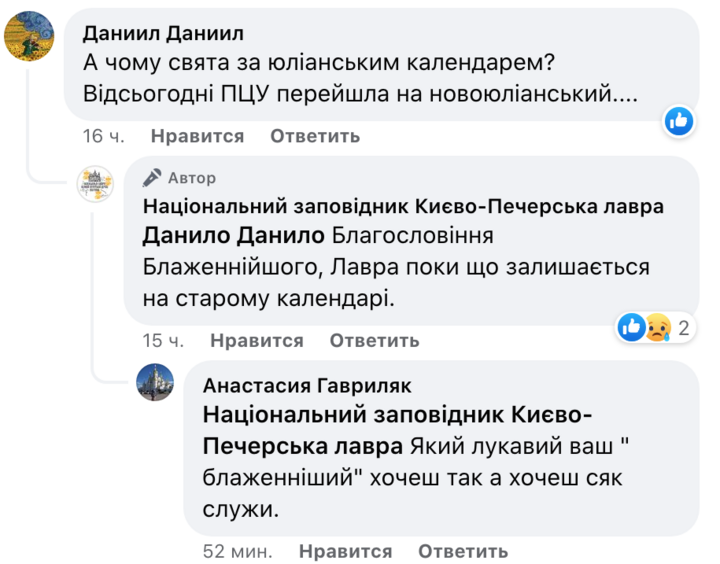Click the 16 ч. comment timestamp
The height and width of the screenshot is (564, 720).
coord(102,136)
